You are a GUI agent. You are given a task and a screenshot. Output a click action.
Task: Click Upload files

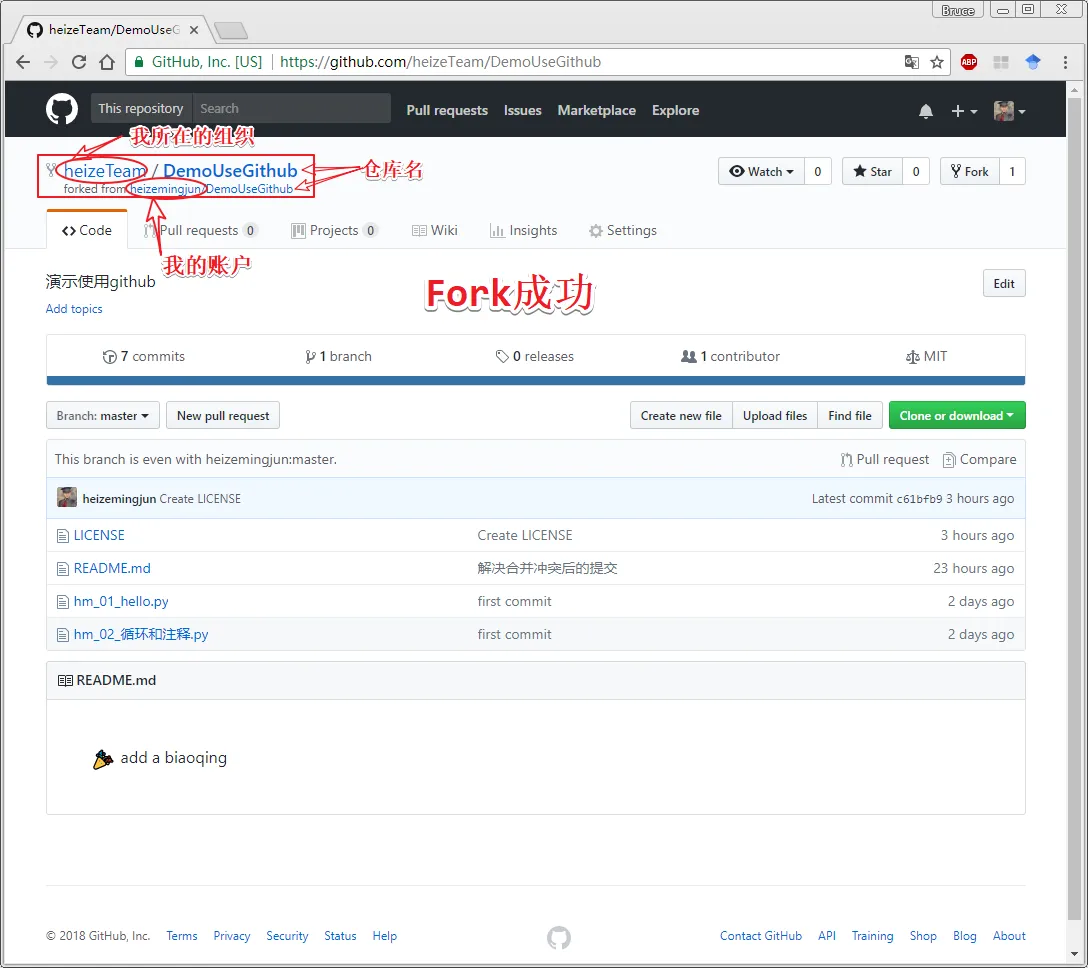[775, 416]
